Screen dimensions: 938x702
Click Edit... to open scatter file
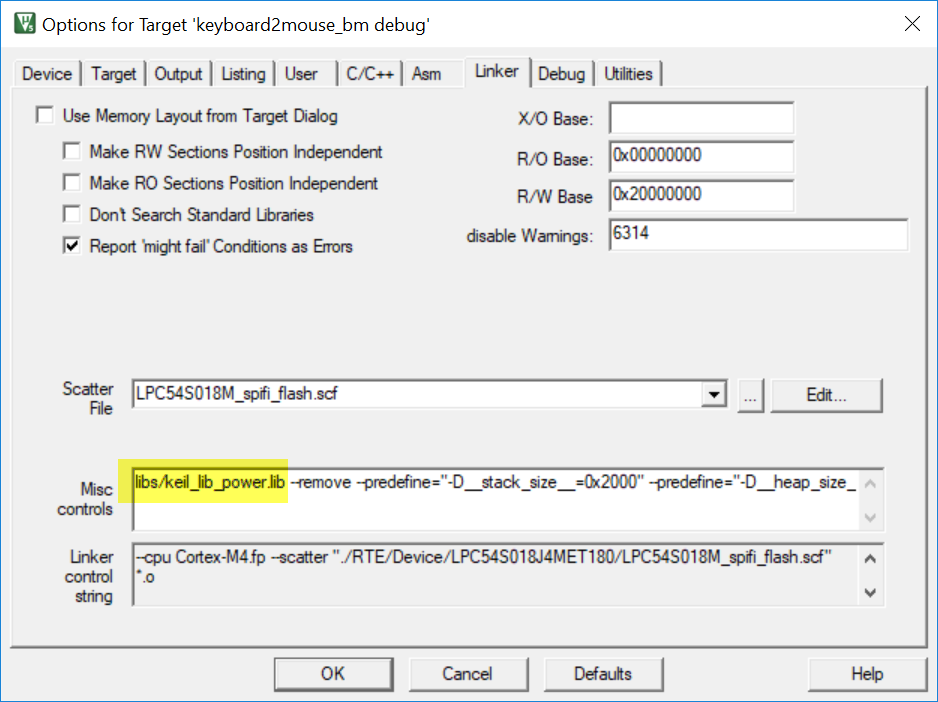click(827, 396)
